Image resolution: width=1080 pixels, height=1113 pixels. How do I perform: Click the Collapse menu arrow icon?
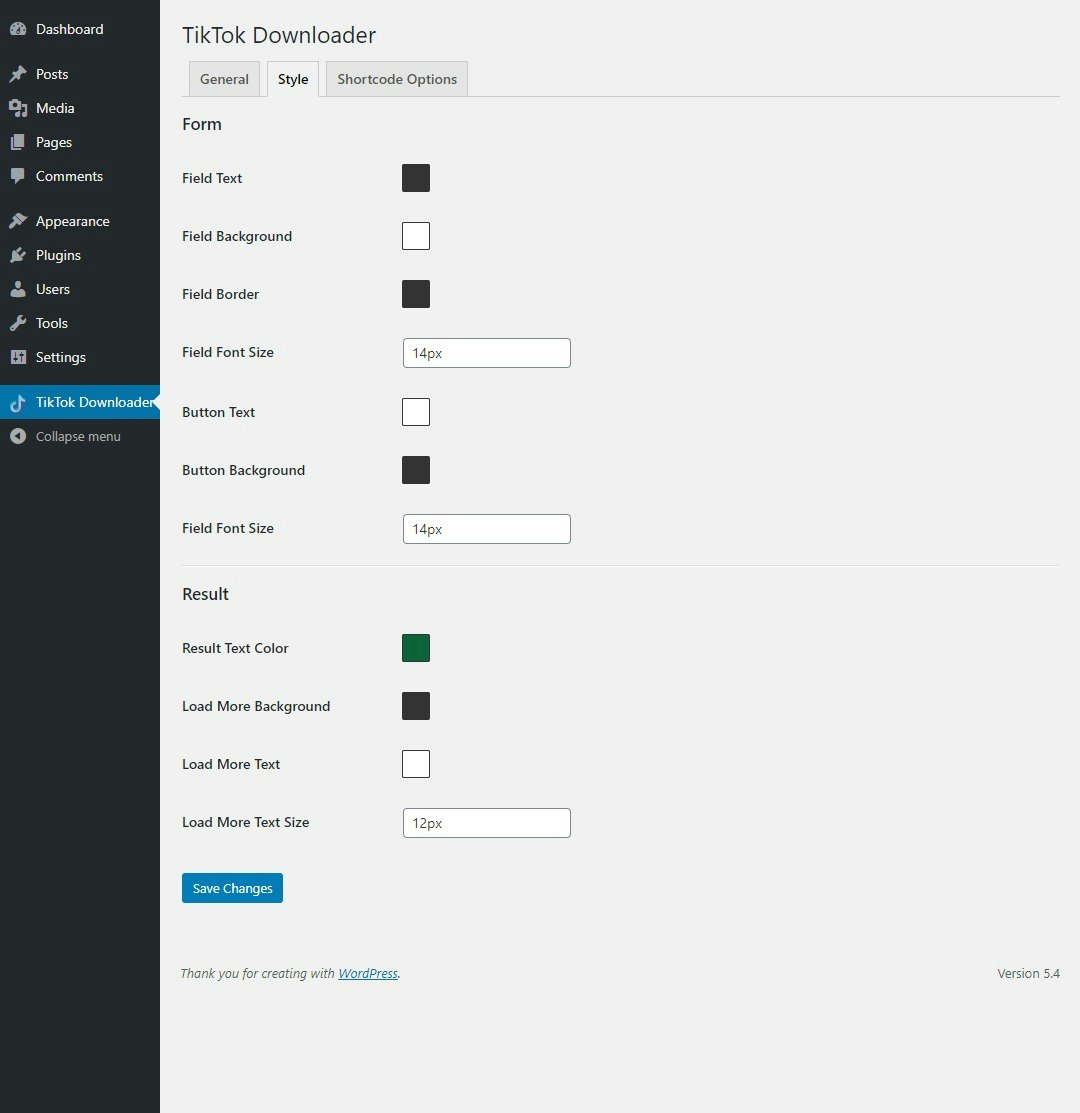[x=18, y=437]
